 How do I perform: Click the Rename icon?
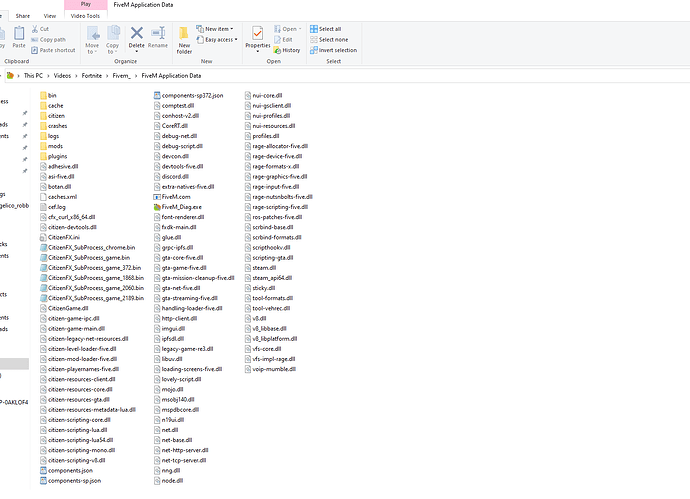(x=158, y=33)
